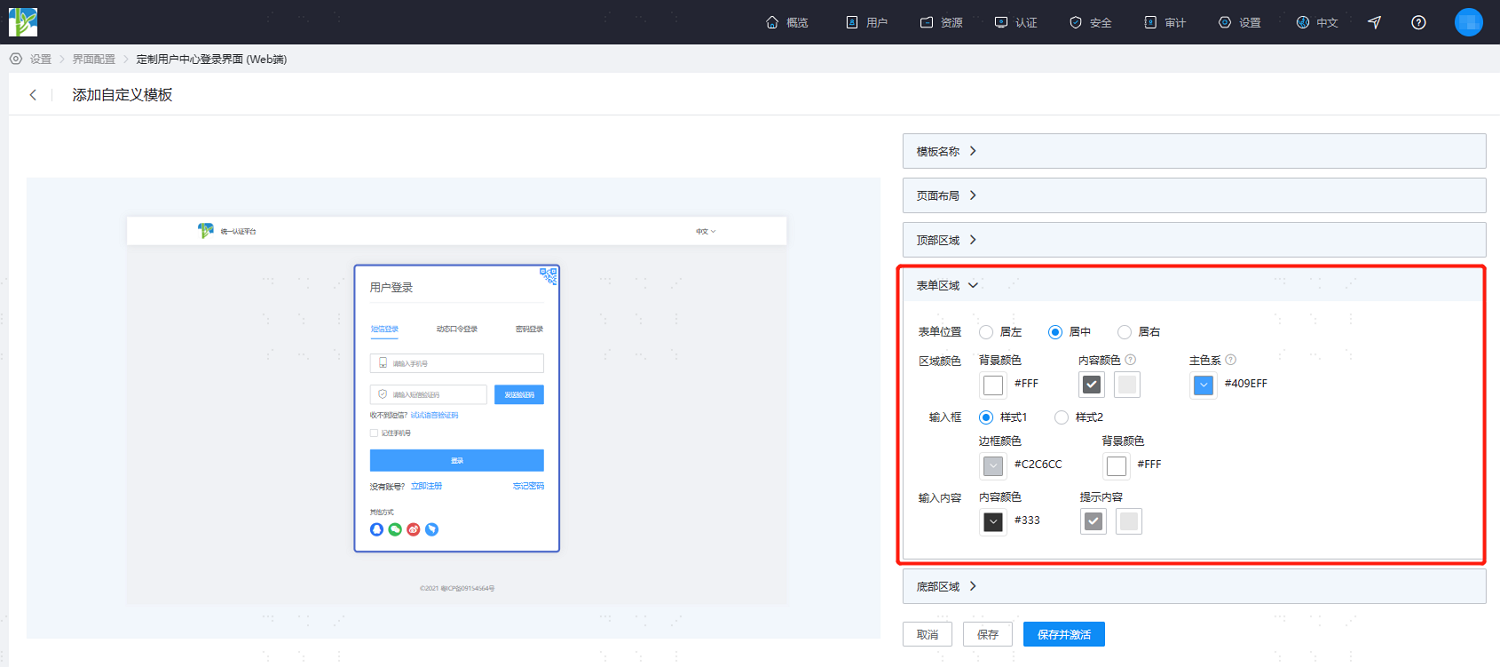The height and width of the screenshot is (667, 1500).
Task: Open the 中文 dropdown in preview header
Action: 706,231
